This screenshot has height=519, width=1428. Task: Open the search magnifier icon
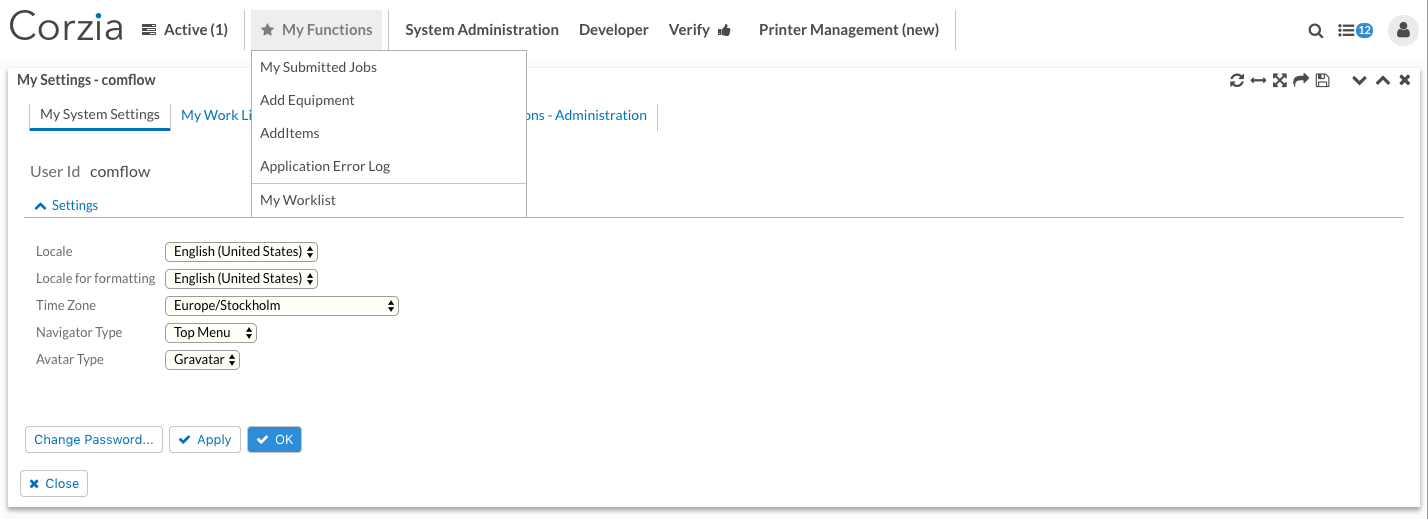[1316, 31]
